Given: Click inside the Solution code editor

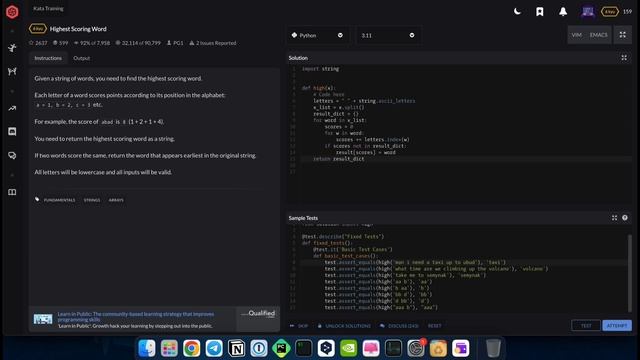Looking at the screenshot, I should click(x=459, y=133).
